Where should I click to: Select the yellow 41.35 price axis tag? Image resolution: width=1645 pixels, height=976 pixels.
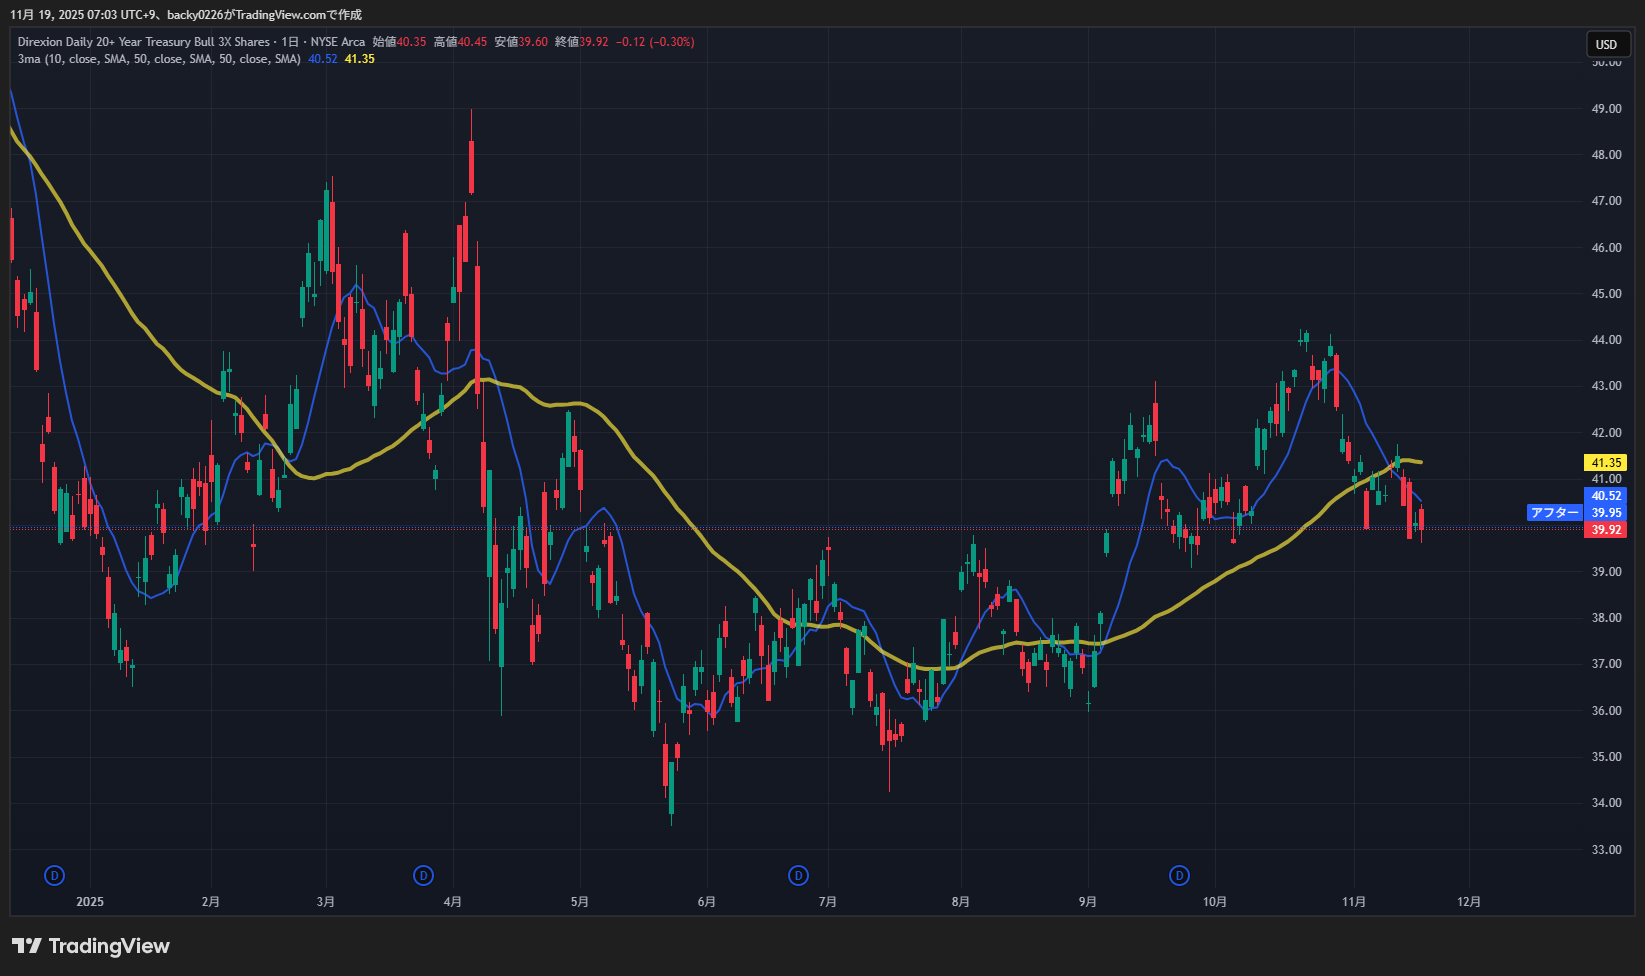[x=1606, y=463]
